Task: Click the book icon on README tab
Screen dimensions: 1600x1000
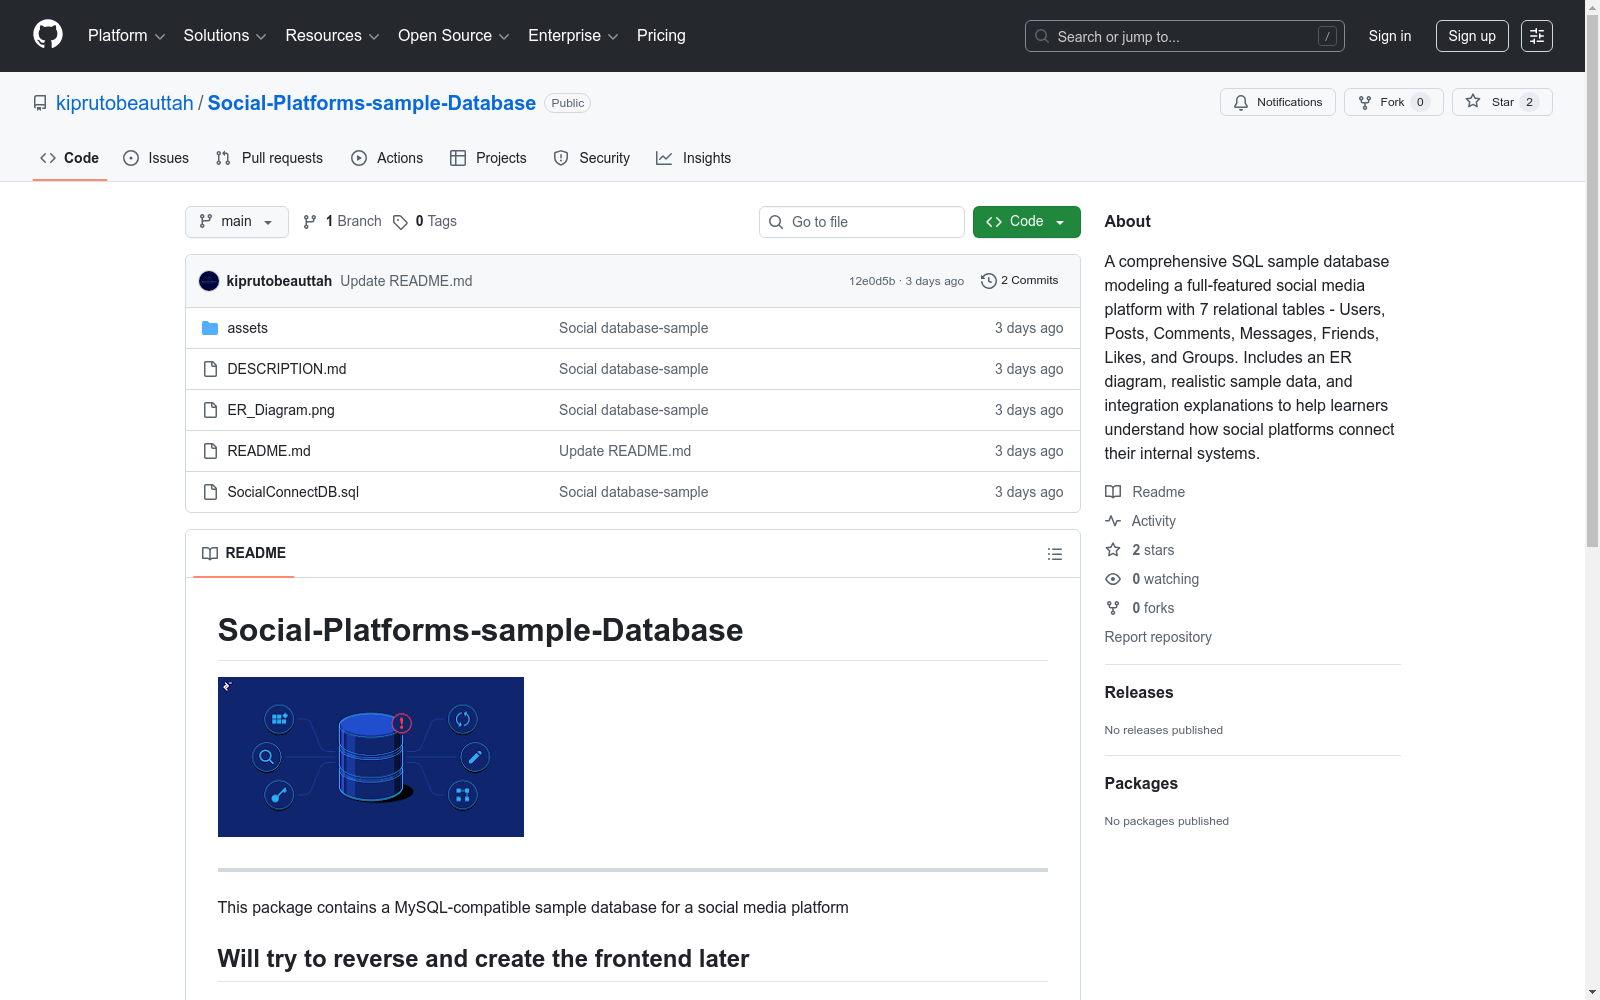Action: click(210, 553)
